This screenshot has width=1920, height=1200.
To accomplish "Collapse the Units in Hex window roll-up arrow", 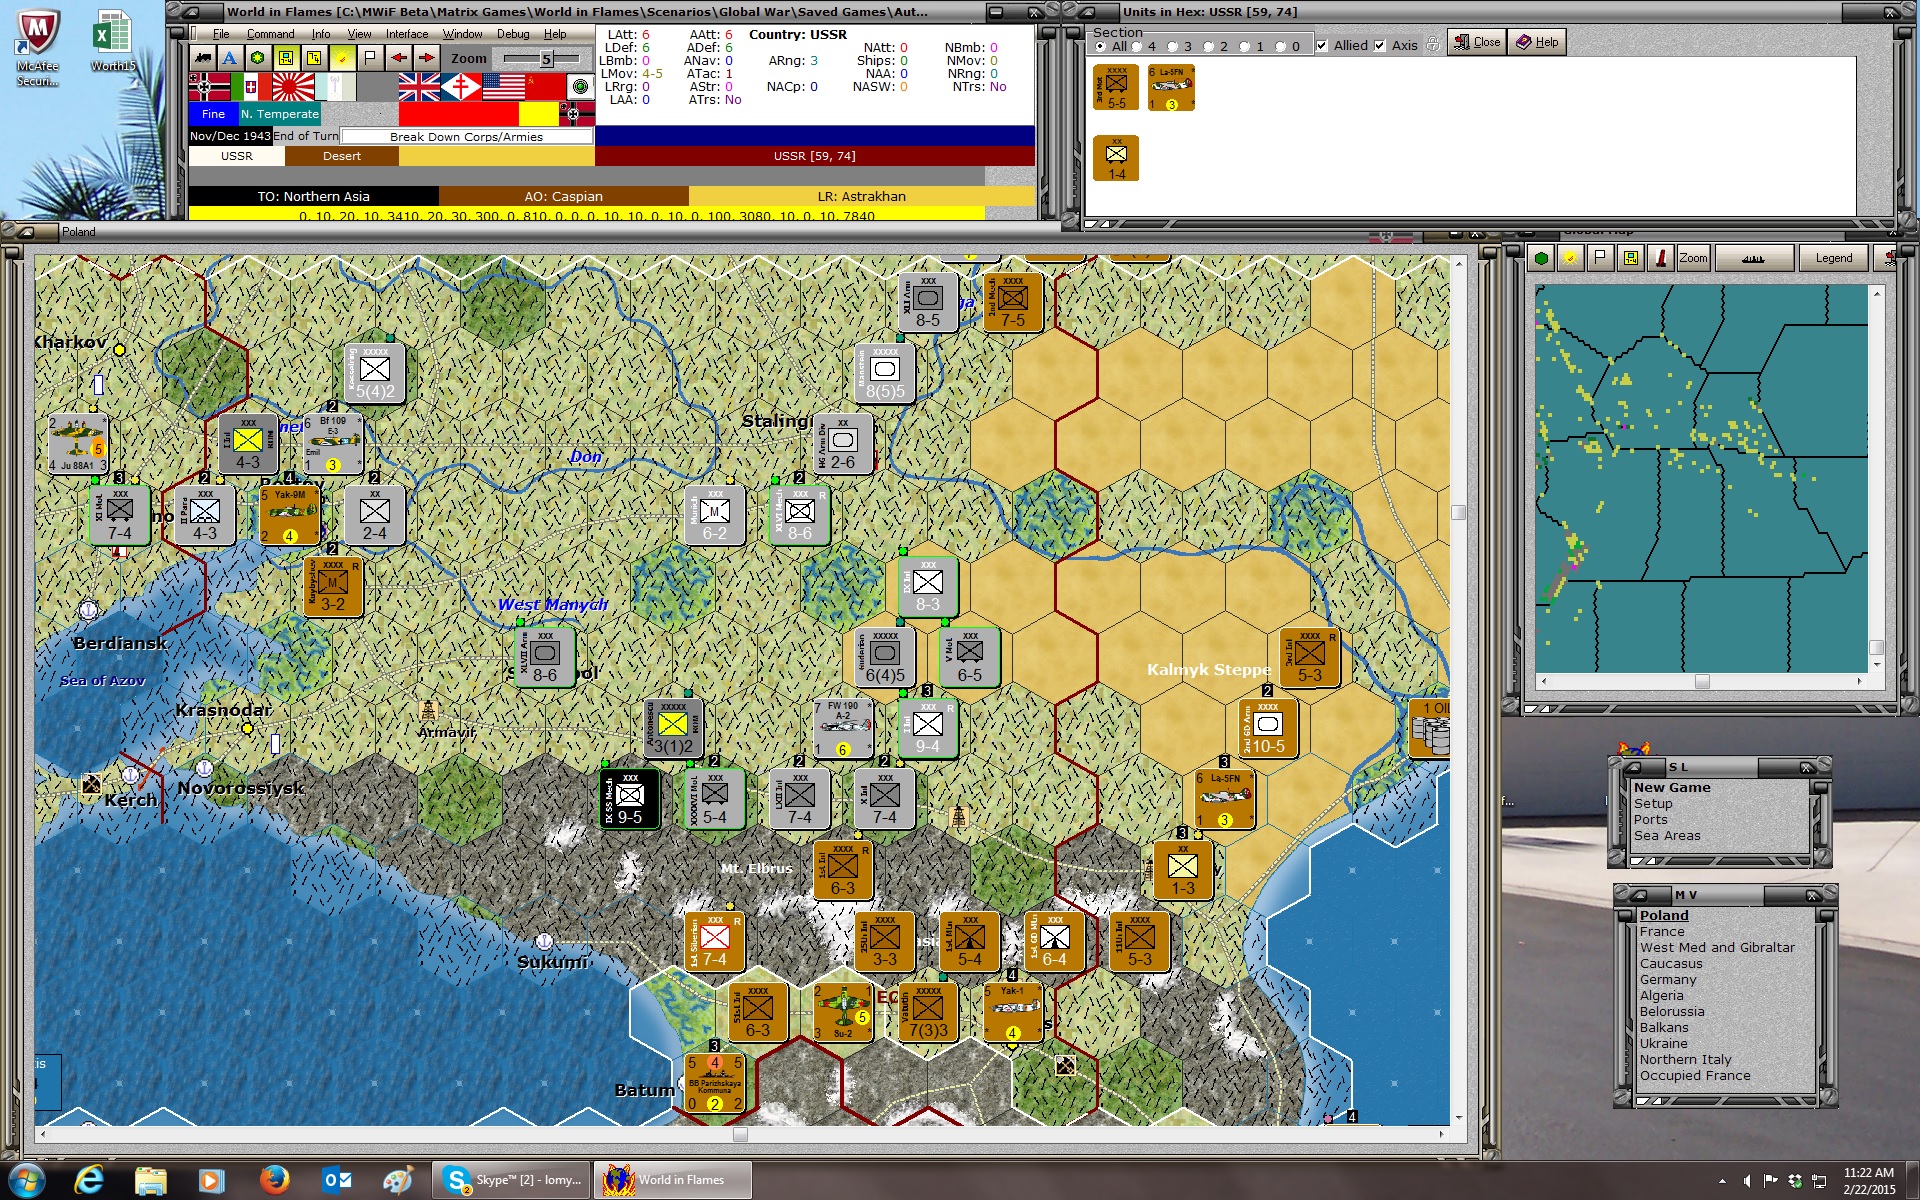I will [x=1087, y=12].
